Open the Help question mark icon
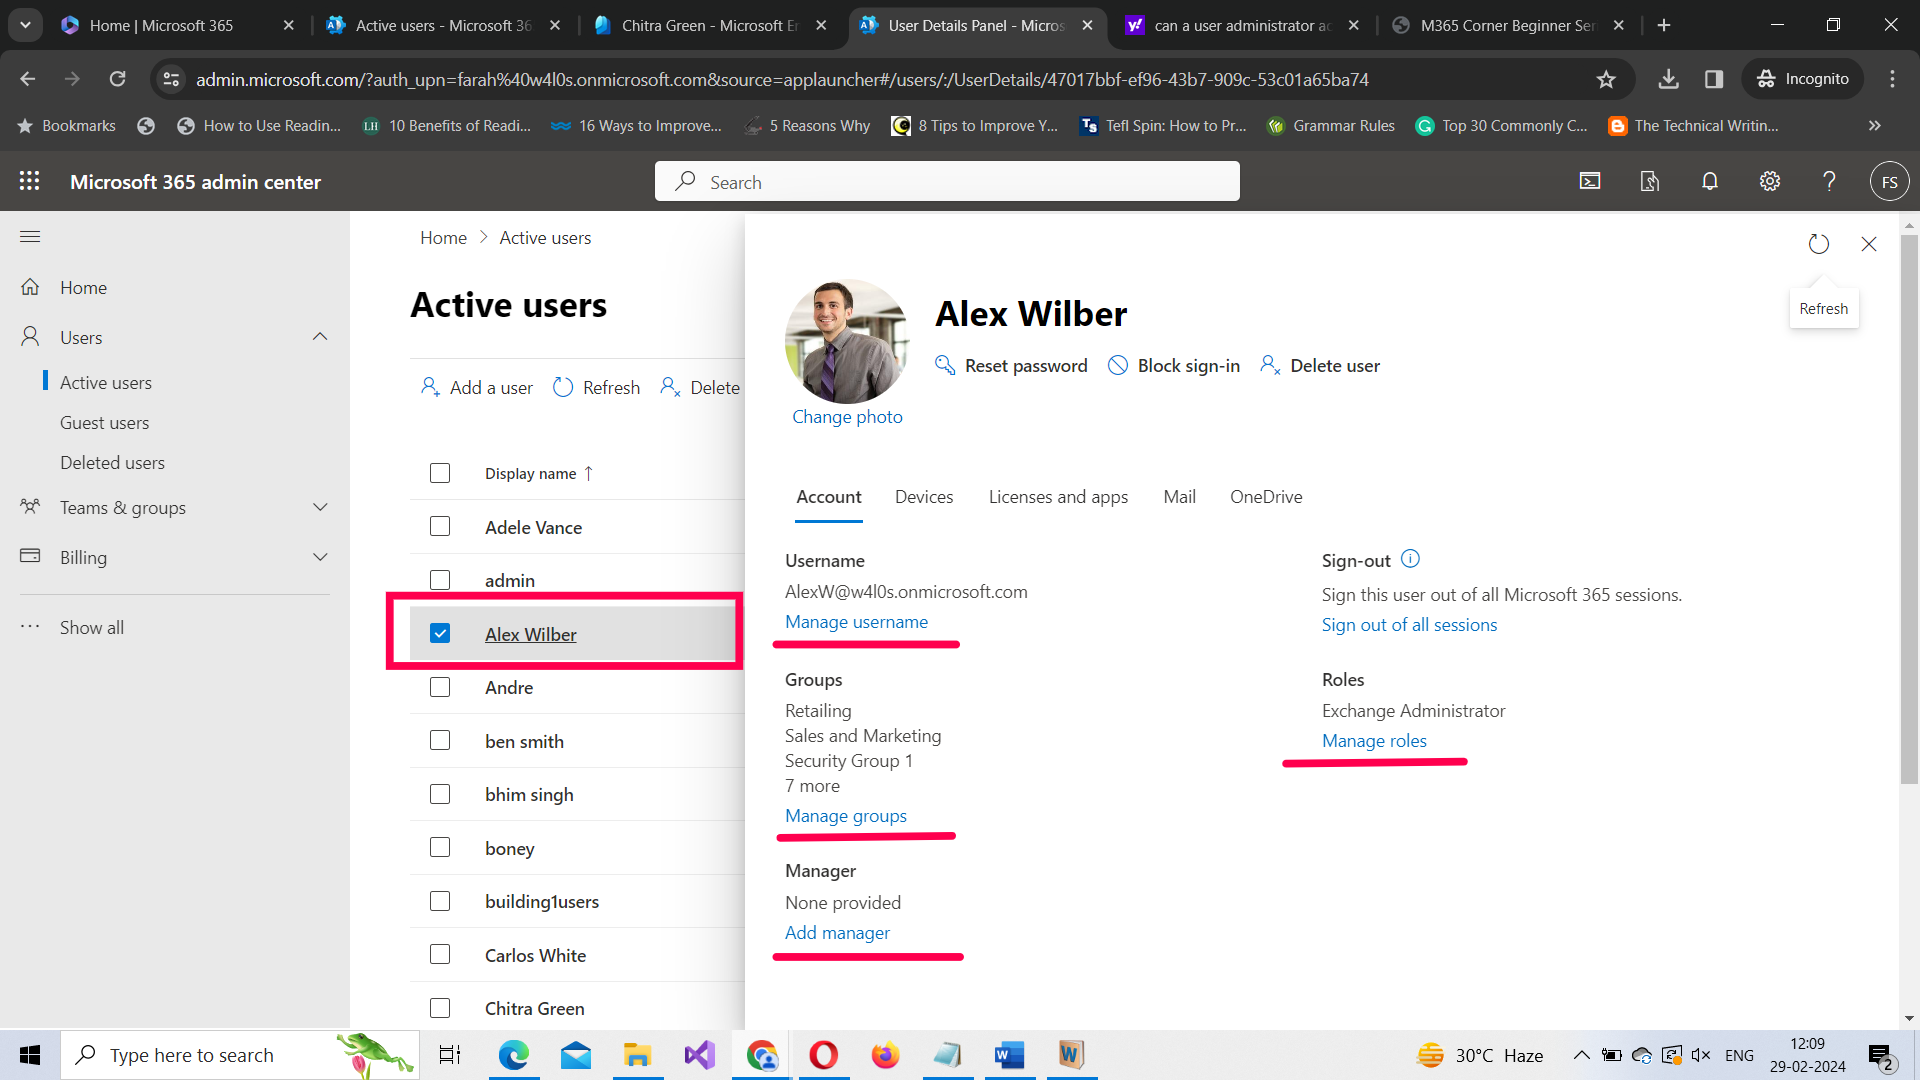This screenshot has height=1080, width=1920. pos(1829,181)
